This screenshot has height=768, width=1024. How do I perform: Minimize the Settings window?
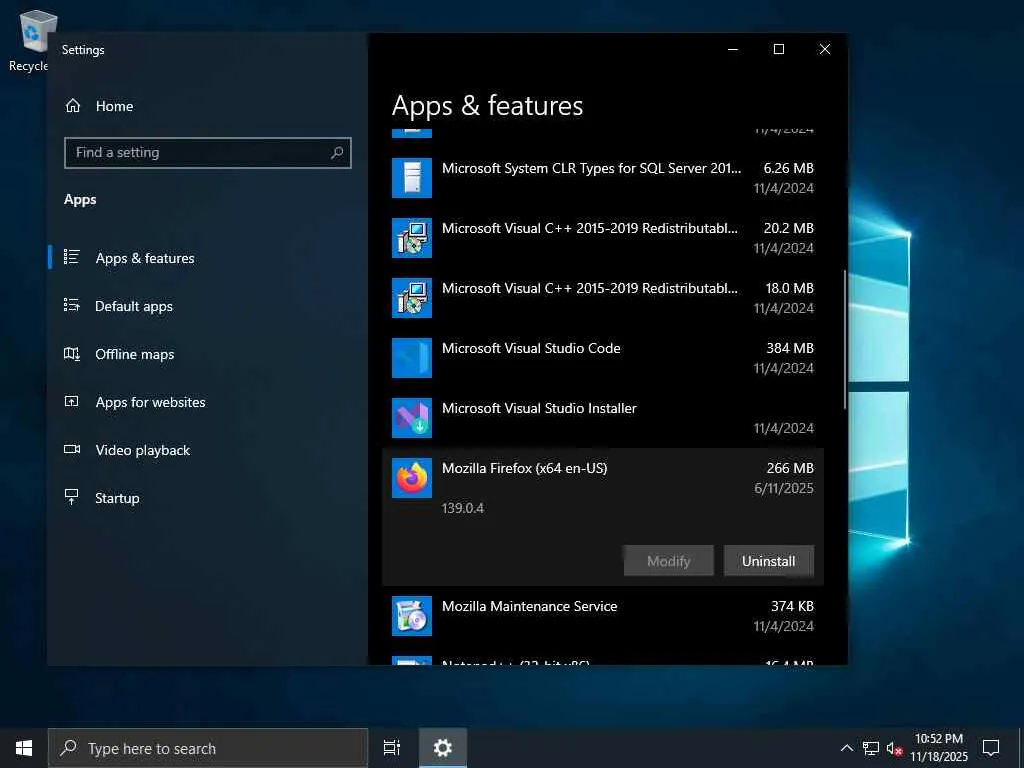733,49
